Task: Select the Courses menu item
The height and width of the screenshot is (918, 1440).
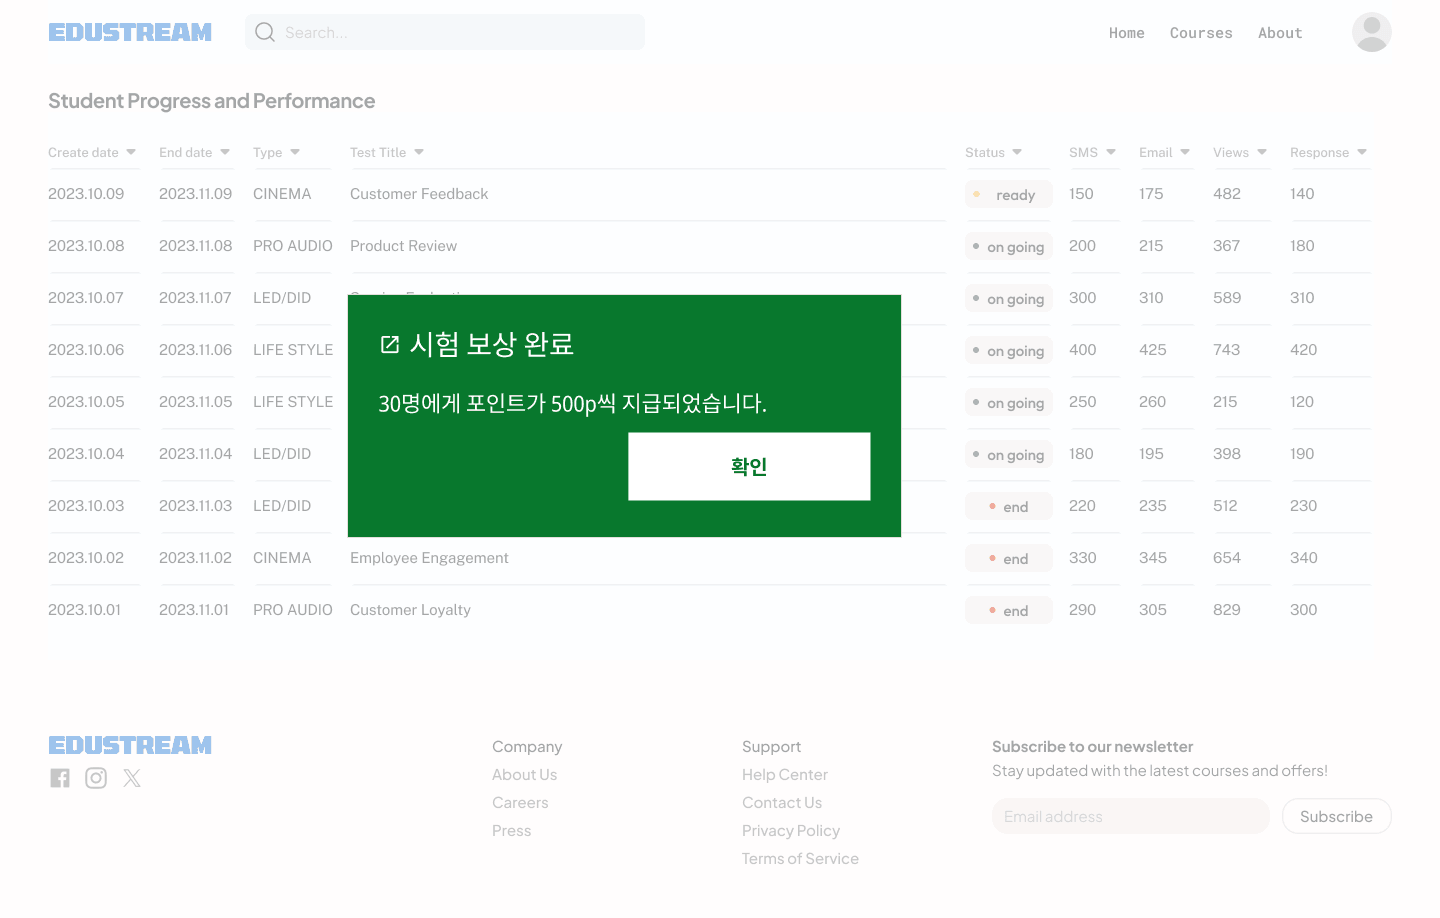Action: [1201, 32]
